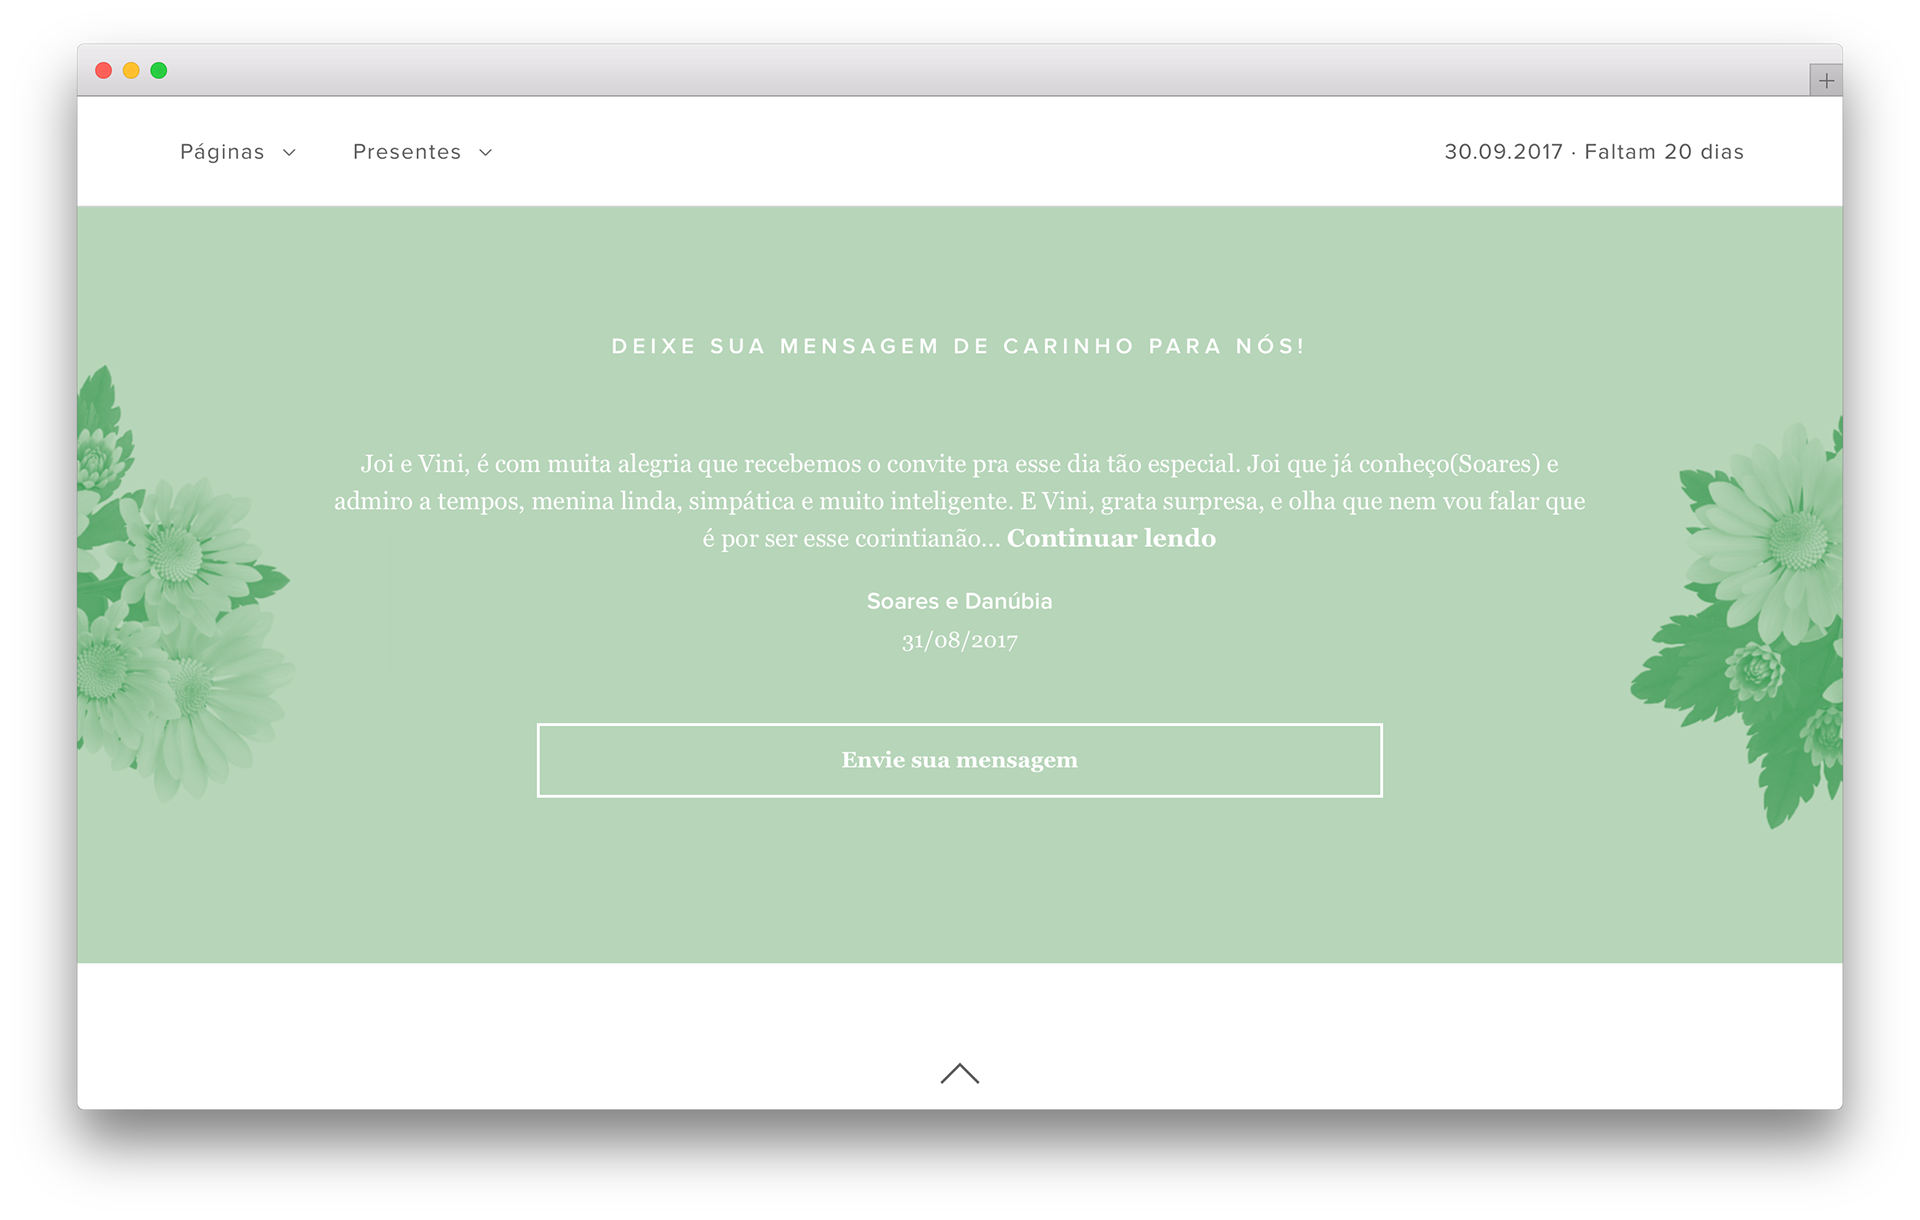Viewport: 1920px width, 1220px height.
Task: Click the Continuar lendo link
Action: click(x=1111, y=538)
